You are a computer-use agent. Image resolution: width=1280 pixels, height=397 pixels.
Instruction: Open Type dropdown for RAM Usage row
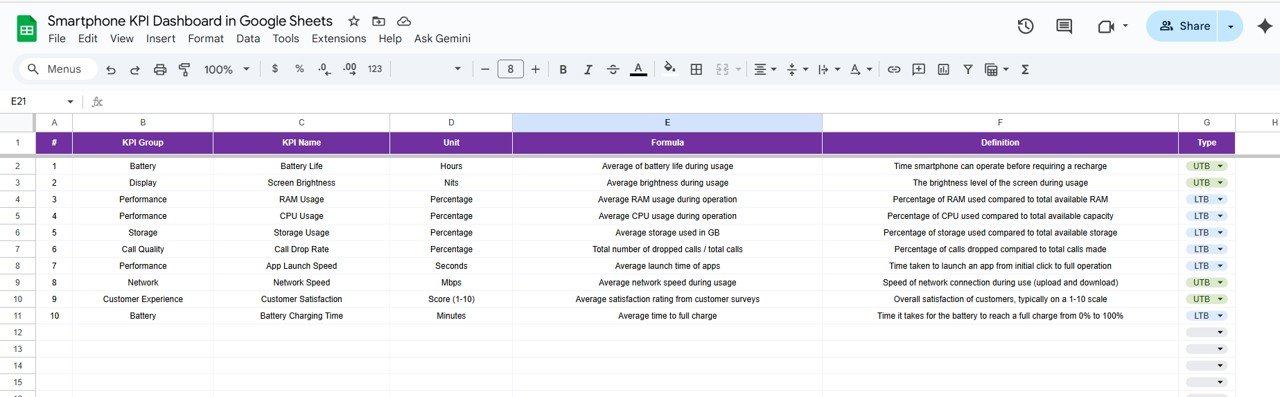(1207, 199)
